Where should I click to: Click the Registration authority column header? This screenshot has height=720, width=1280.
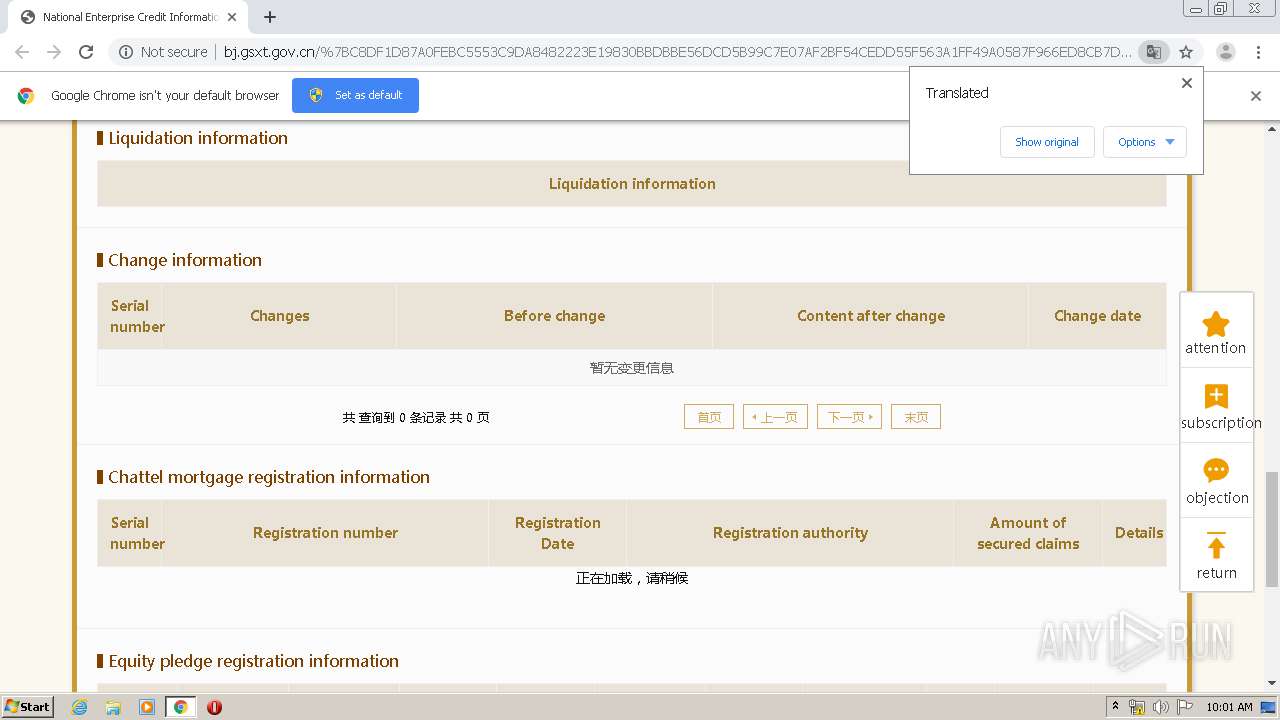click(x=790, y=533)
